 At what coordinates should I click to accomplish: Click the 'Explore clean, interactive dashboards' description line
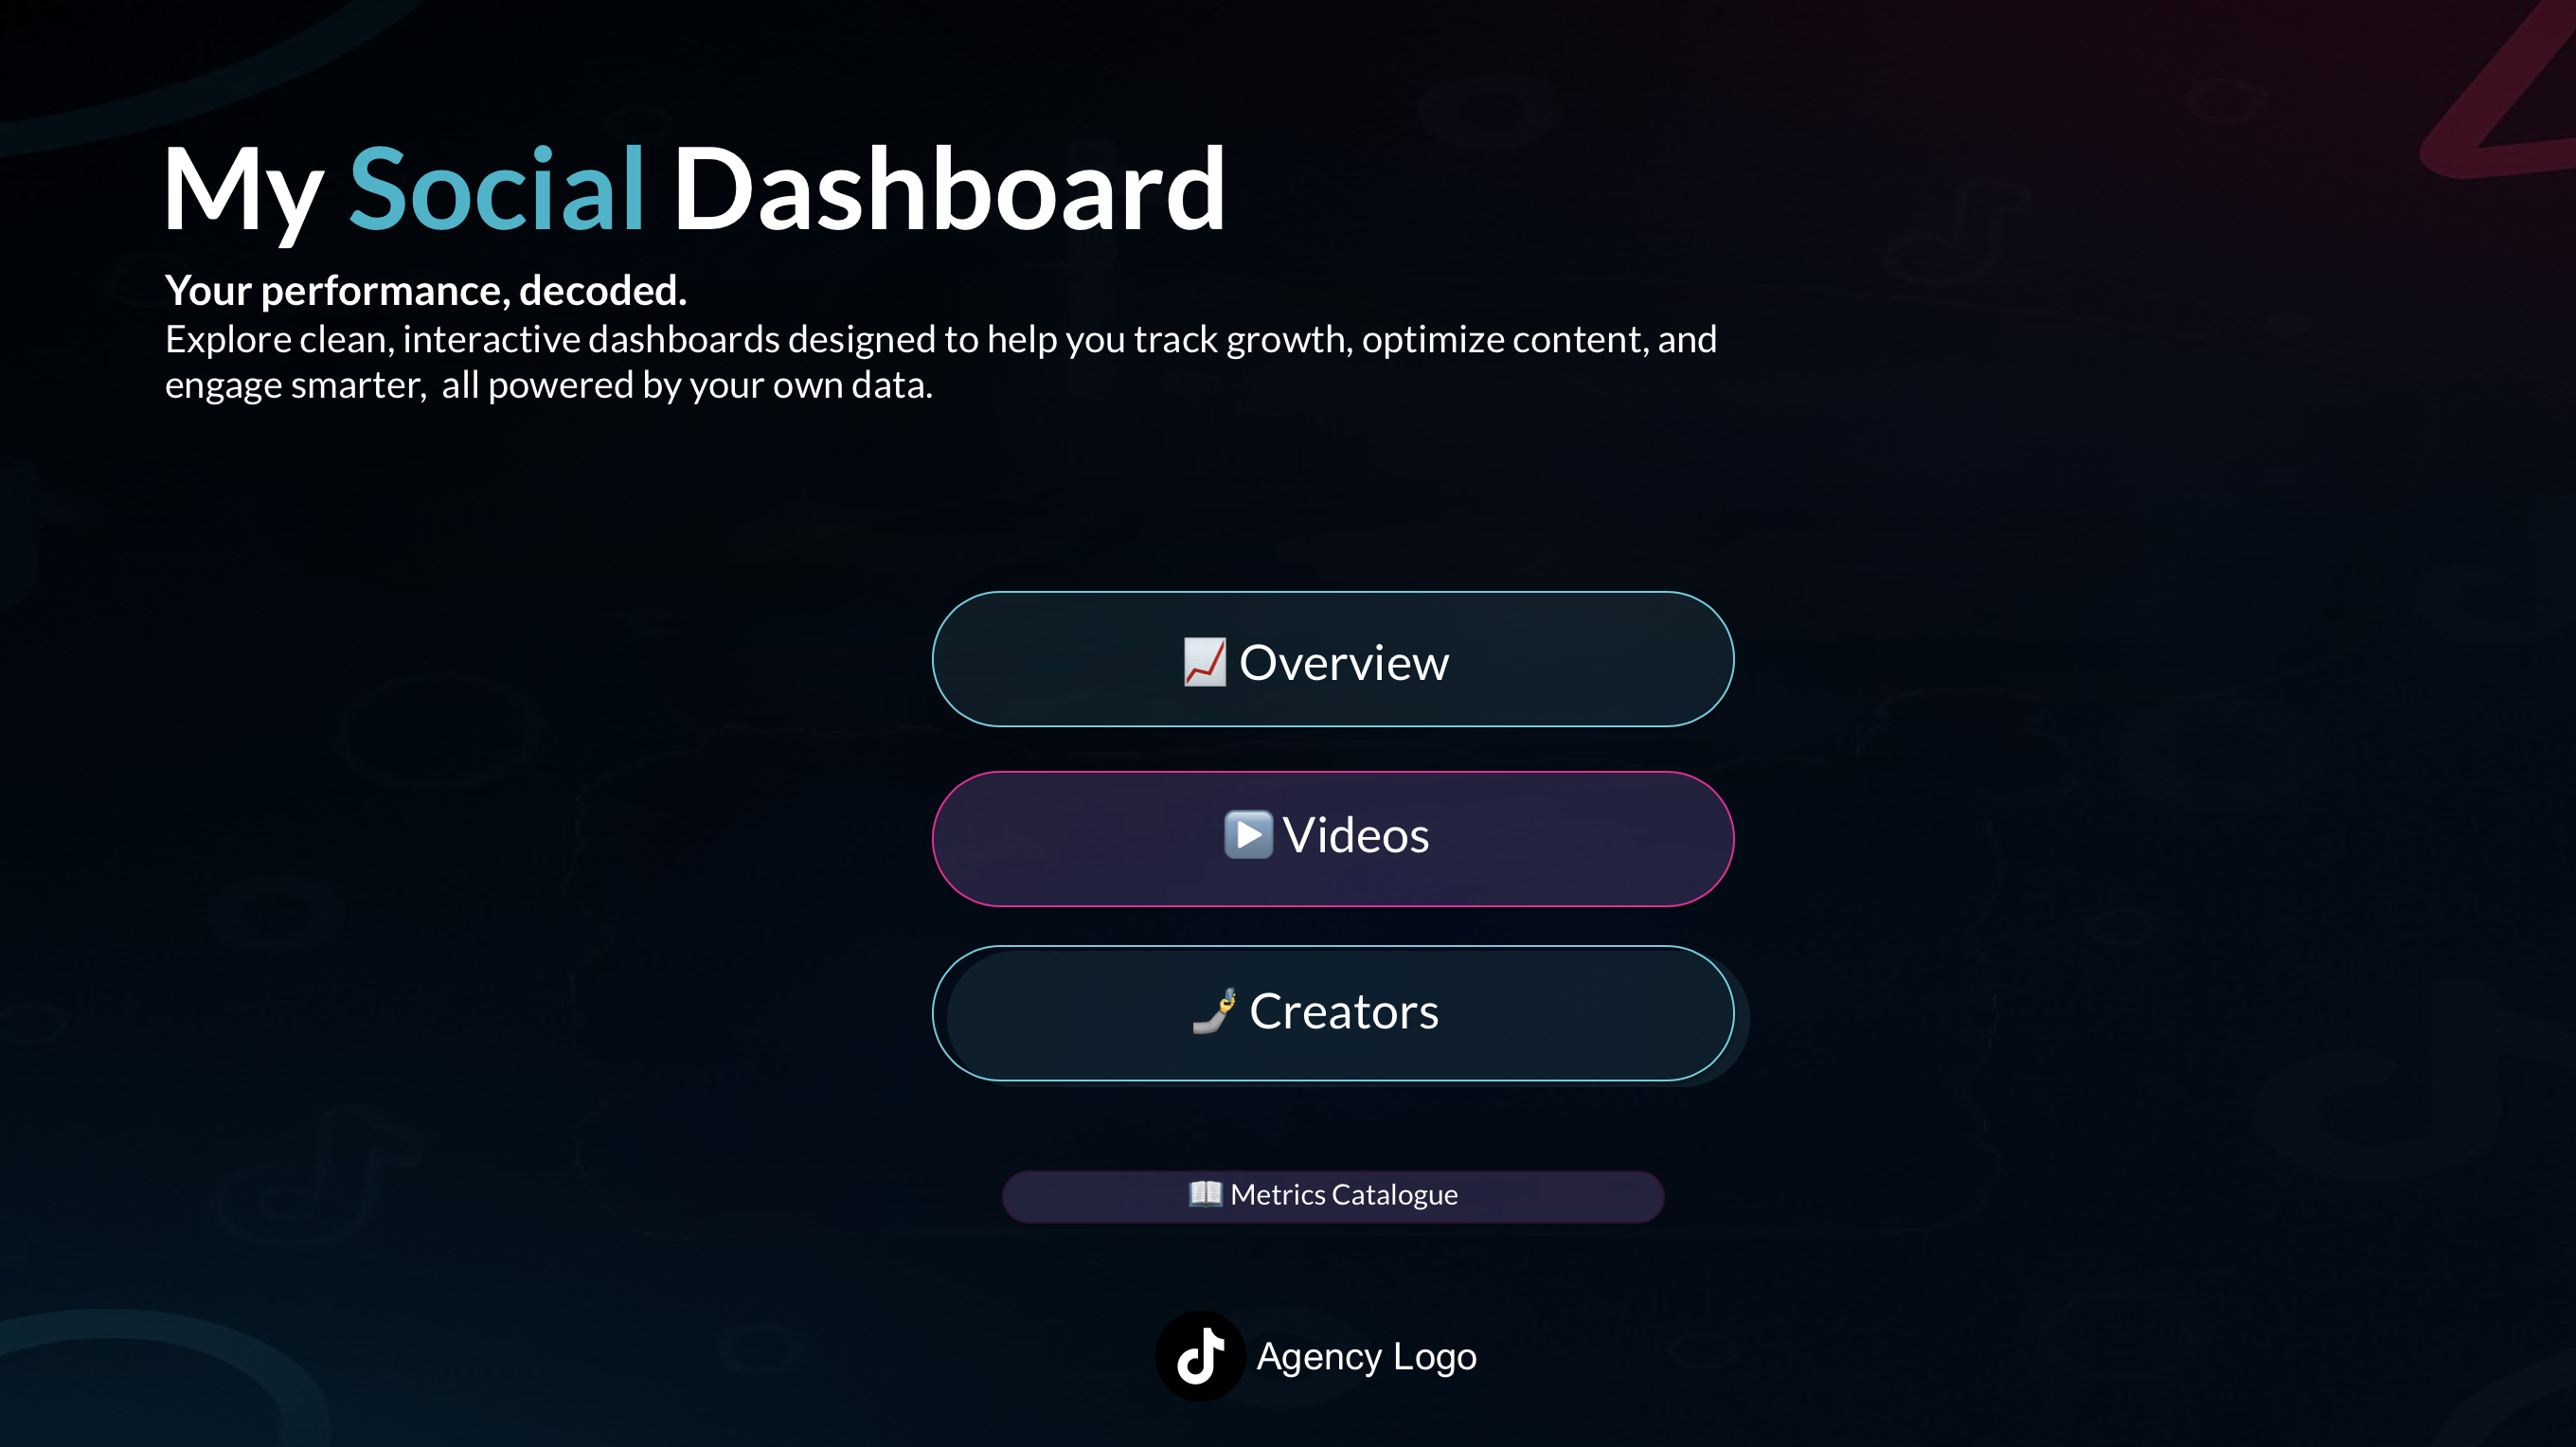[941, 340]
